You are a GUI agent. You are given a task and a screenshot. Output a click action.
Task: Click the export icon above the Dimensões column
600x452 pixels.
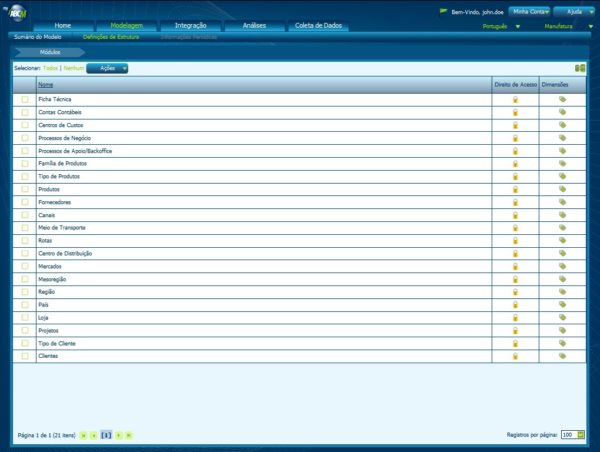pos(579,68)
